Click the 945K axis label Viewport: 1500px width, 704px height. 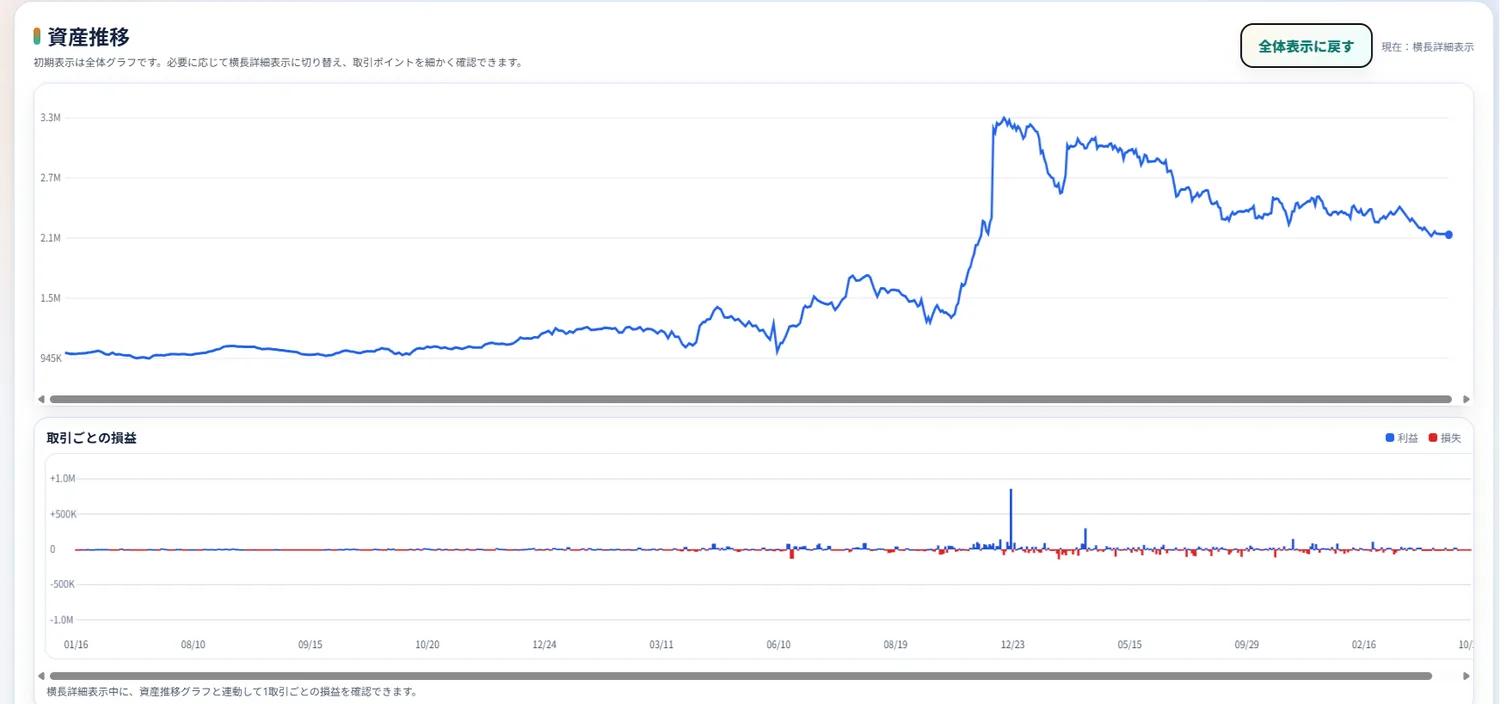click(50, 358)
